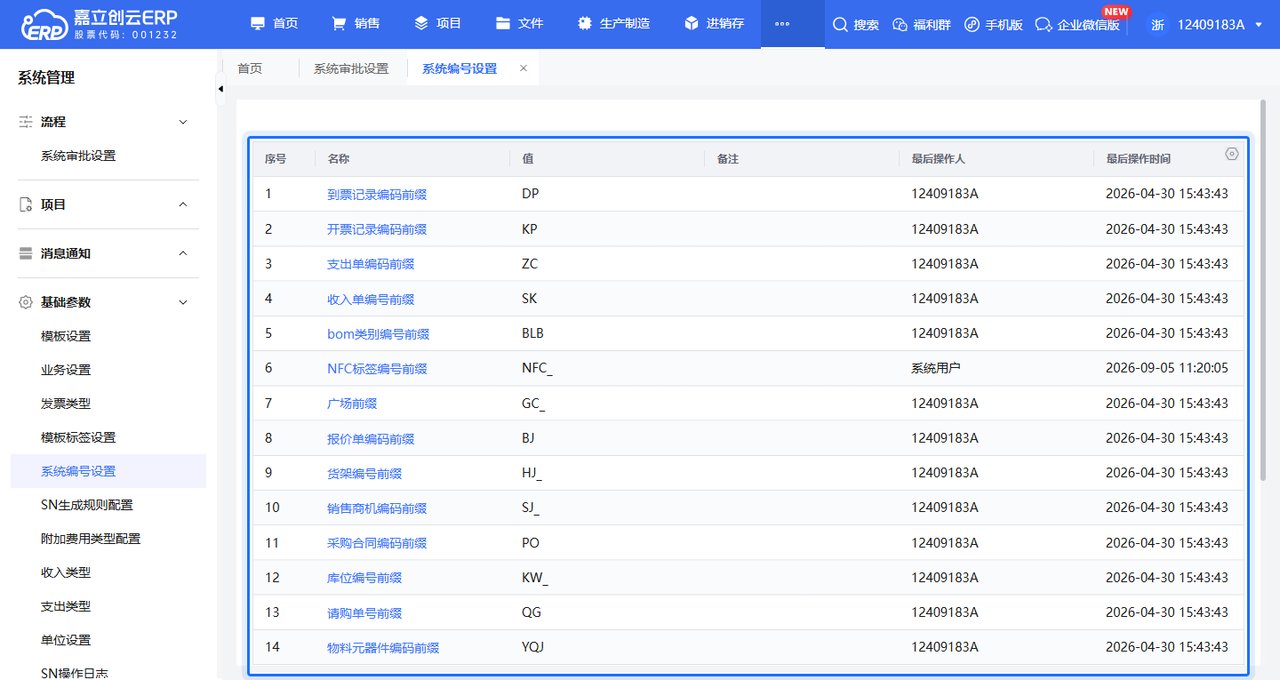1280x680 pixels.
Task: Click the 进销存 cube icon
Action: pyautogui.click(x=691, y=23)
